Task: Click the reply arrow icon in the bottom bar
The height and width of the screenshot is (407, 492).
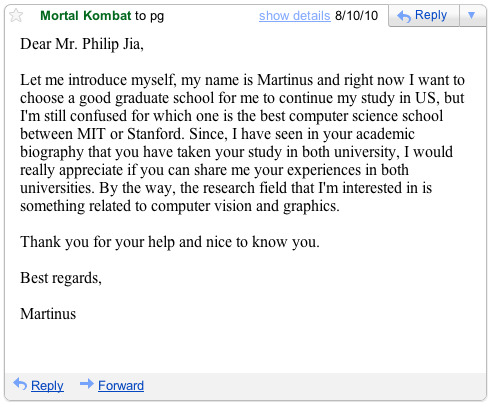Action: tap(20, 384)
